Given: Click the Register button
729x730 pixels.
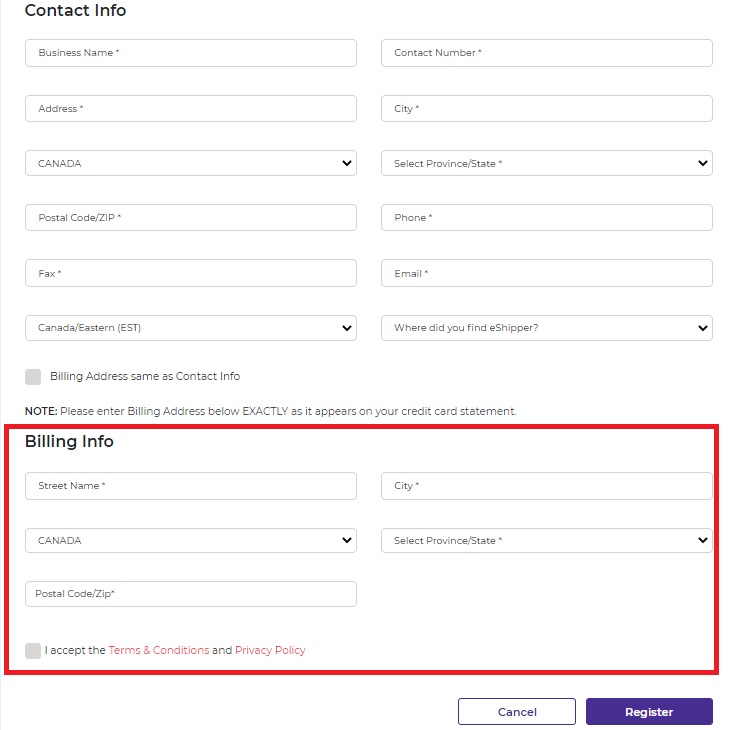Looking at the screenshot, I should tap(648, 712).
